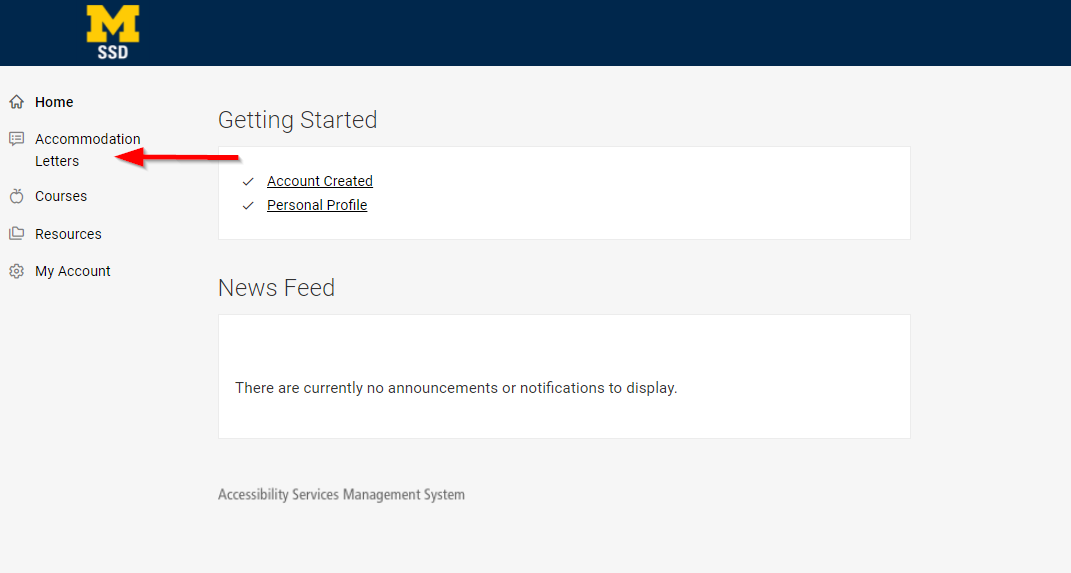Click the checkmark next to Personal Profile
This screenshot has height=573, width=1071.
point(248,205)
